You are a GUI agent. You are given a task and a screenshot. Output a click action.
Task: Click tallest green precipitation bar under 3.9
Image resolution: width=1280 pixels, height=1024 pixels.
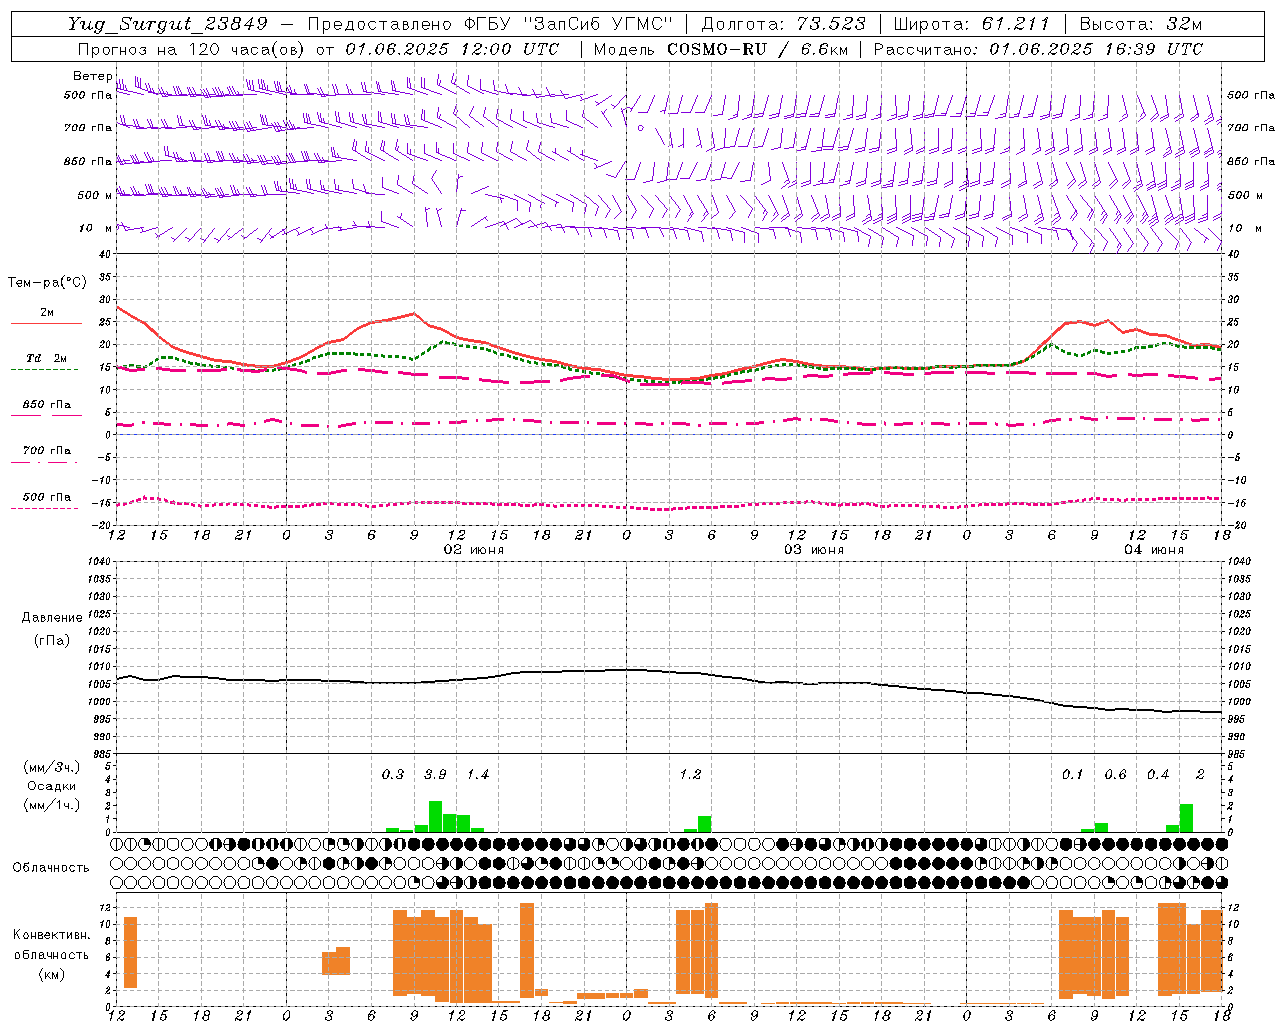[x=435, y=816]
